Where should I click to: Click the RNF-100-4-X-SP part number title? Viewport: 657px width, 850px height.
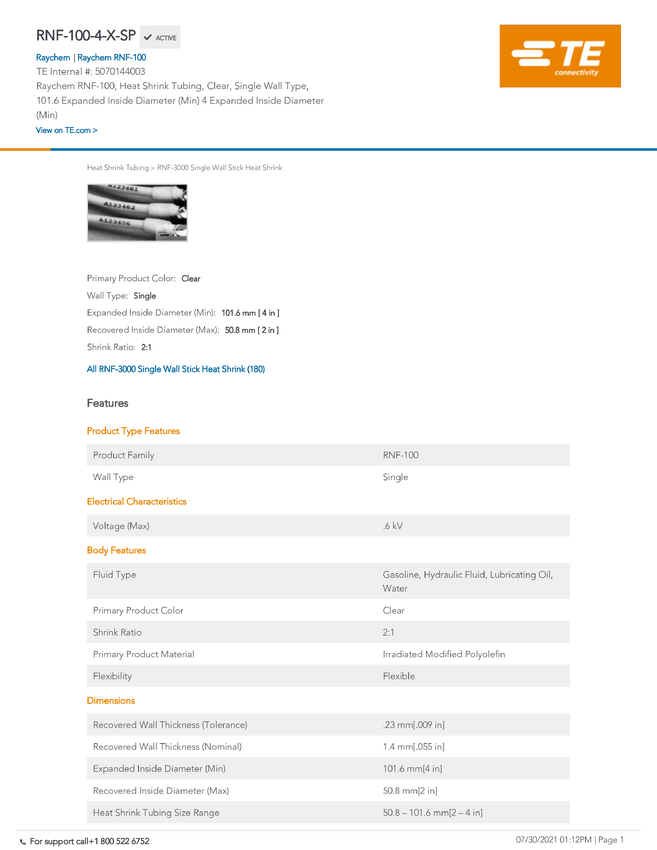coord(86,36)
